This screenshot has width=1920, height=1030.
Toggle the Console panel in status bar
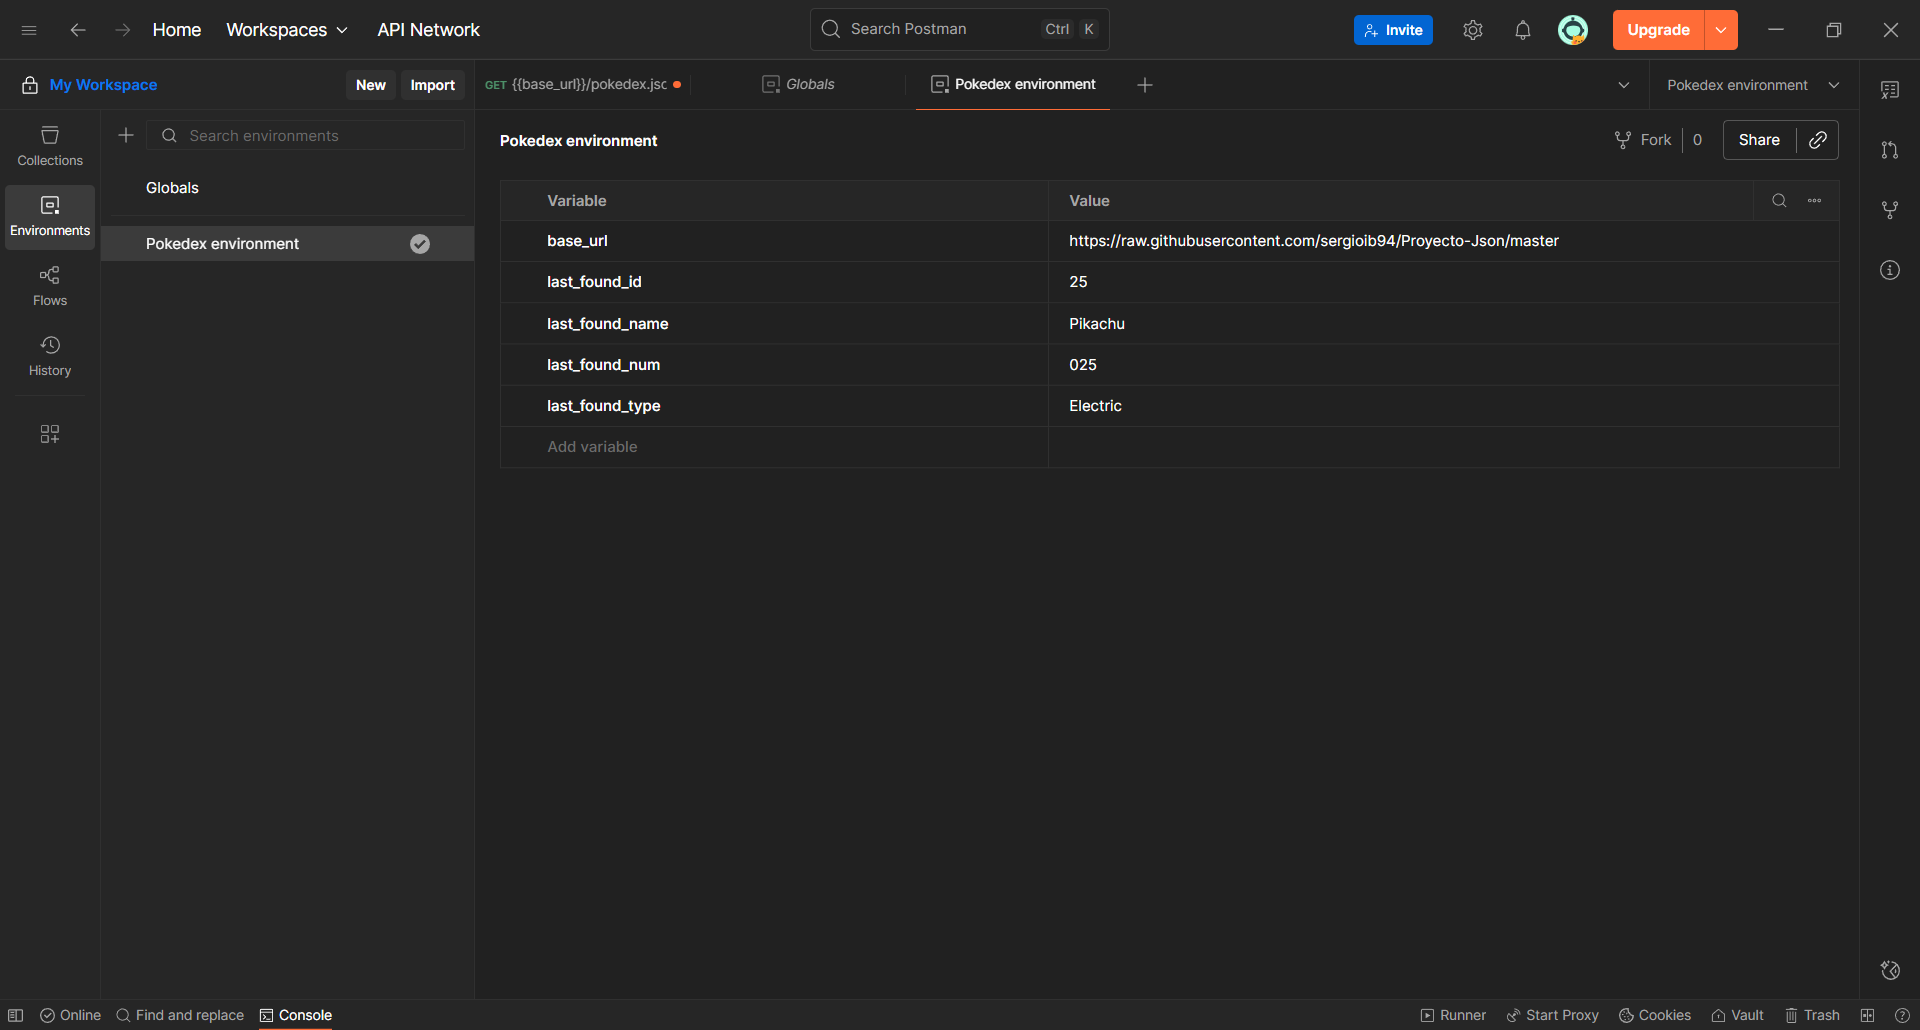coord(296,1015)
